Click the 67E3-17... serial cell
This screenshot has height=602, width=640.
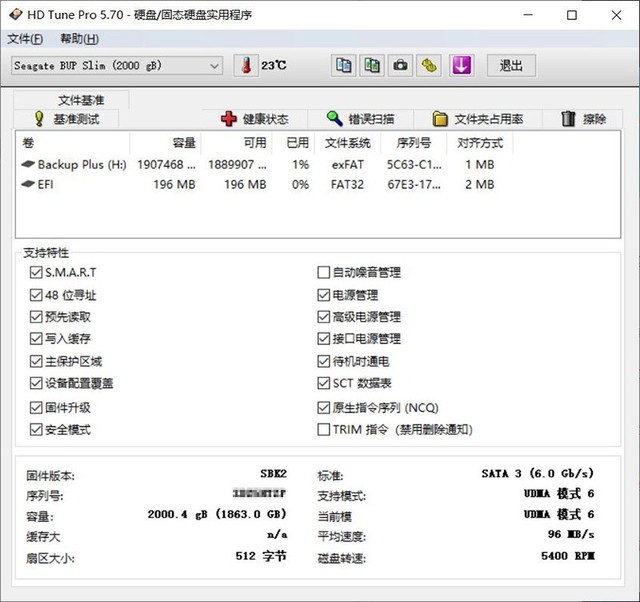click(x=414, y=184)
